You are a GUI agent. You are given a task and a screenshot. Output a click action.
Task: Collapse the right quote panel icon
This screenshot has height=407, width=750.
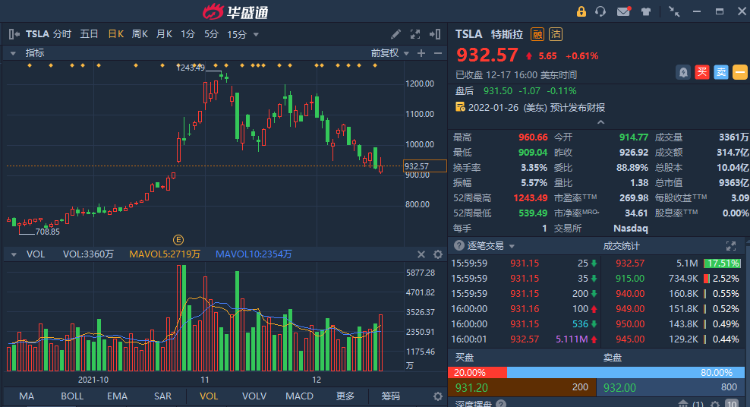(435, 34)
